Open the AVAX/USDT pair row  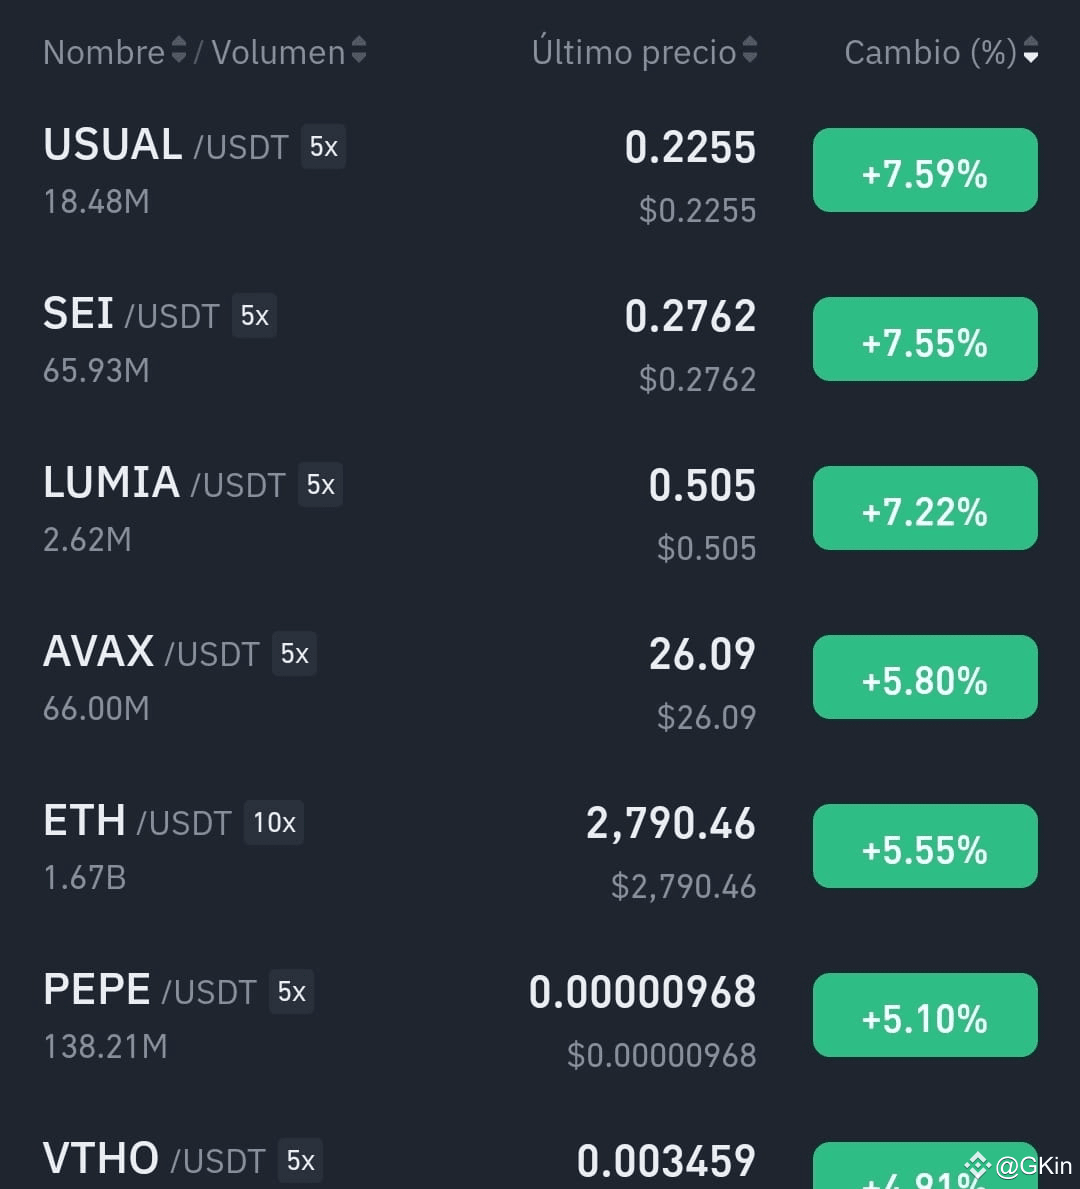pos(540,679)
